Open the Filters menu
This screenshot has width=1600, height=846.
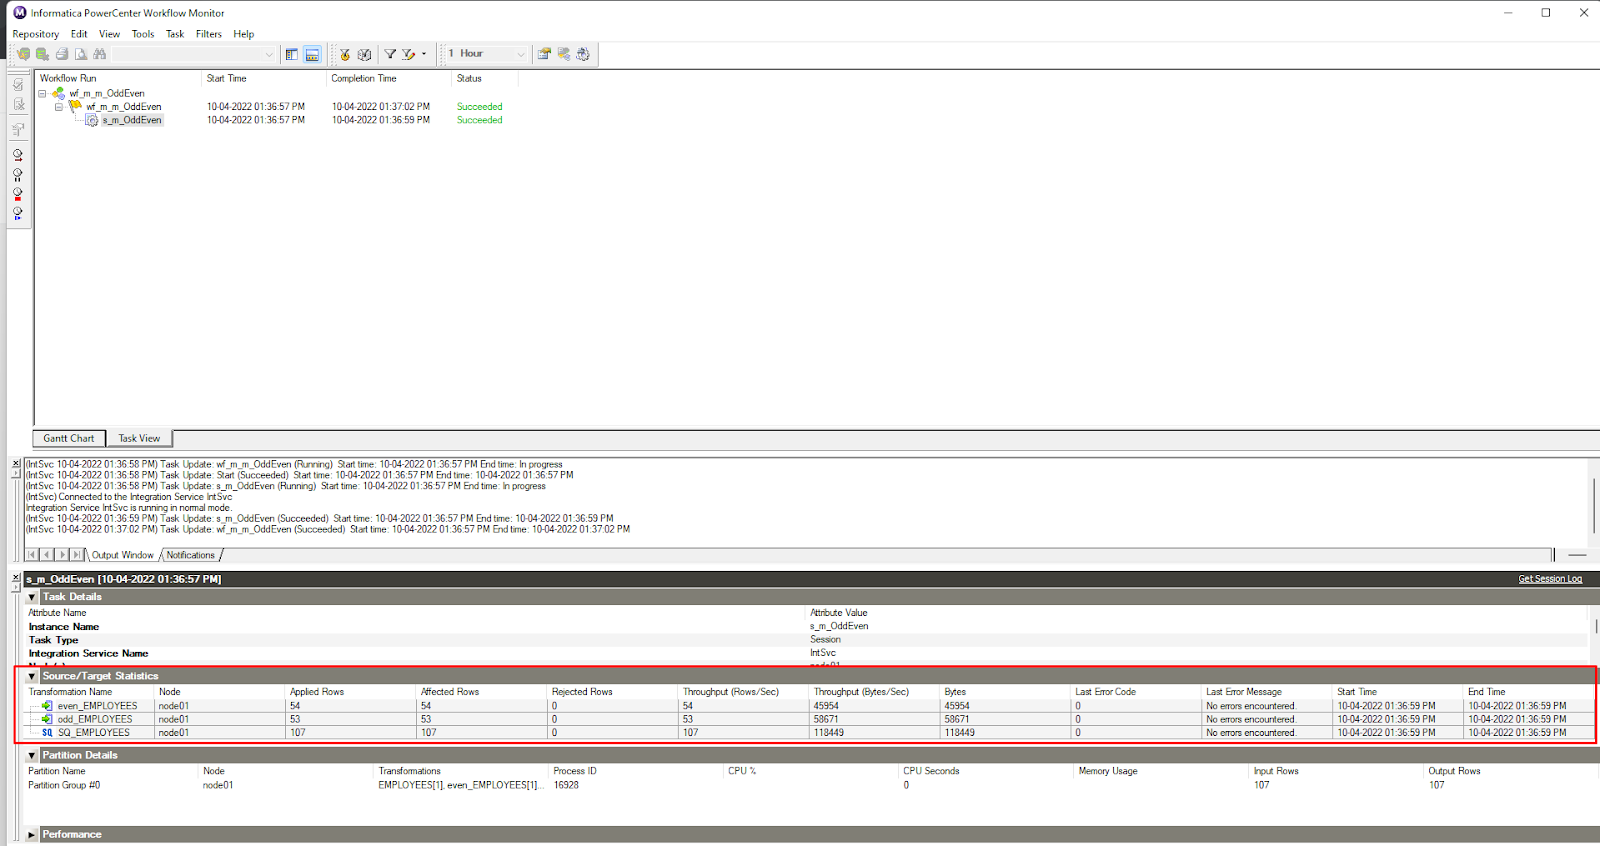(x=209, y=34)
